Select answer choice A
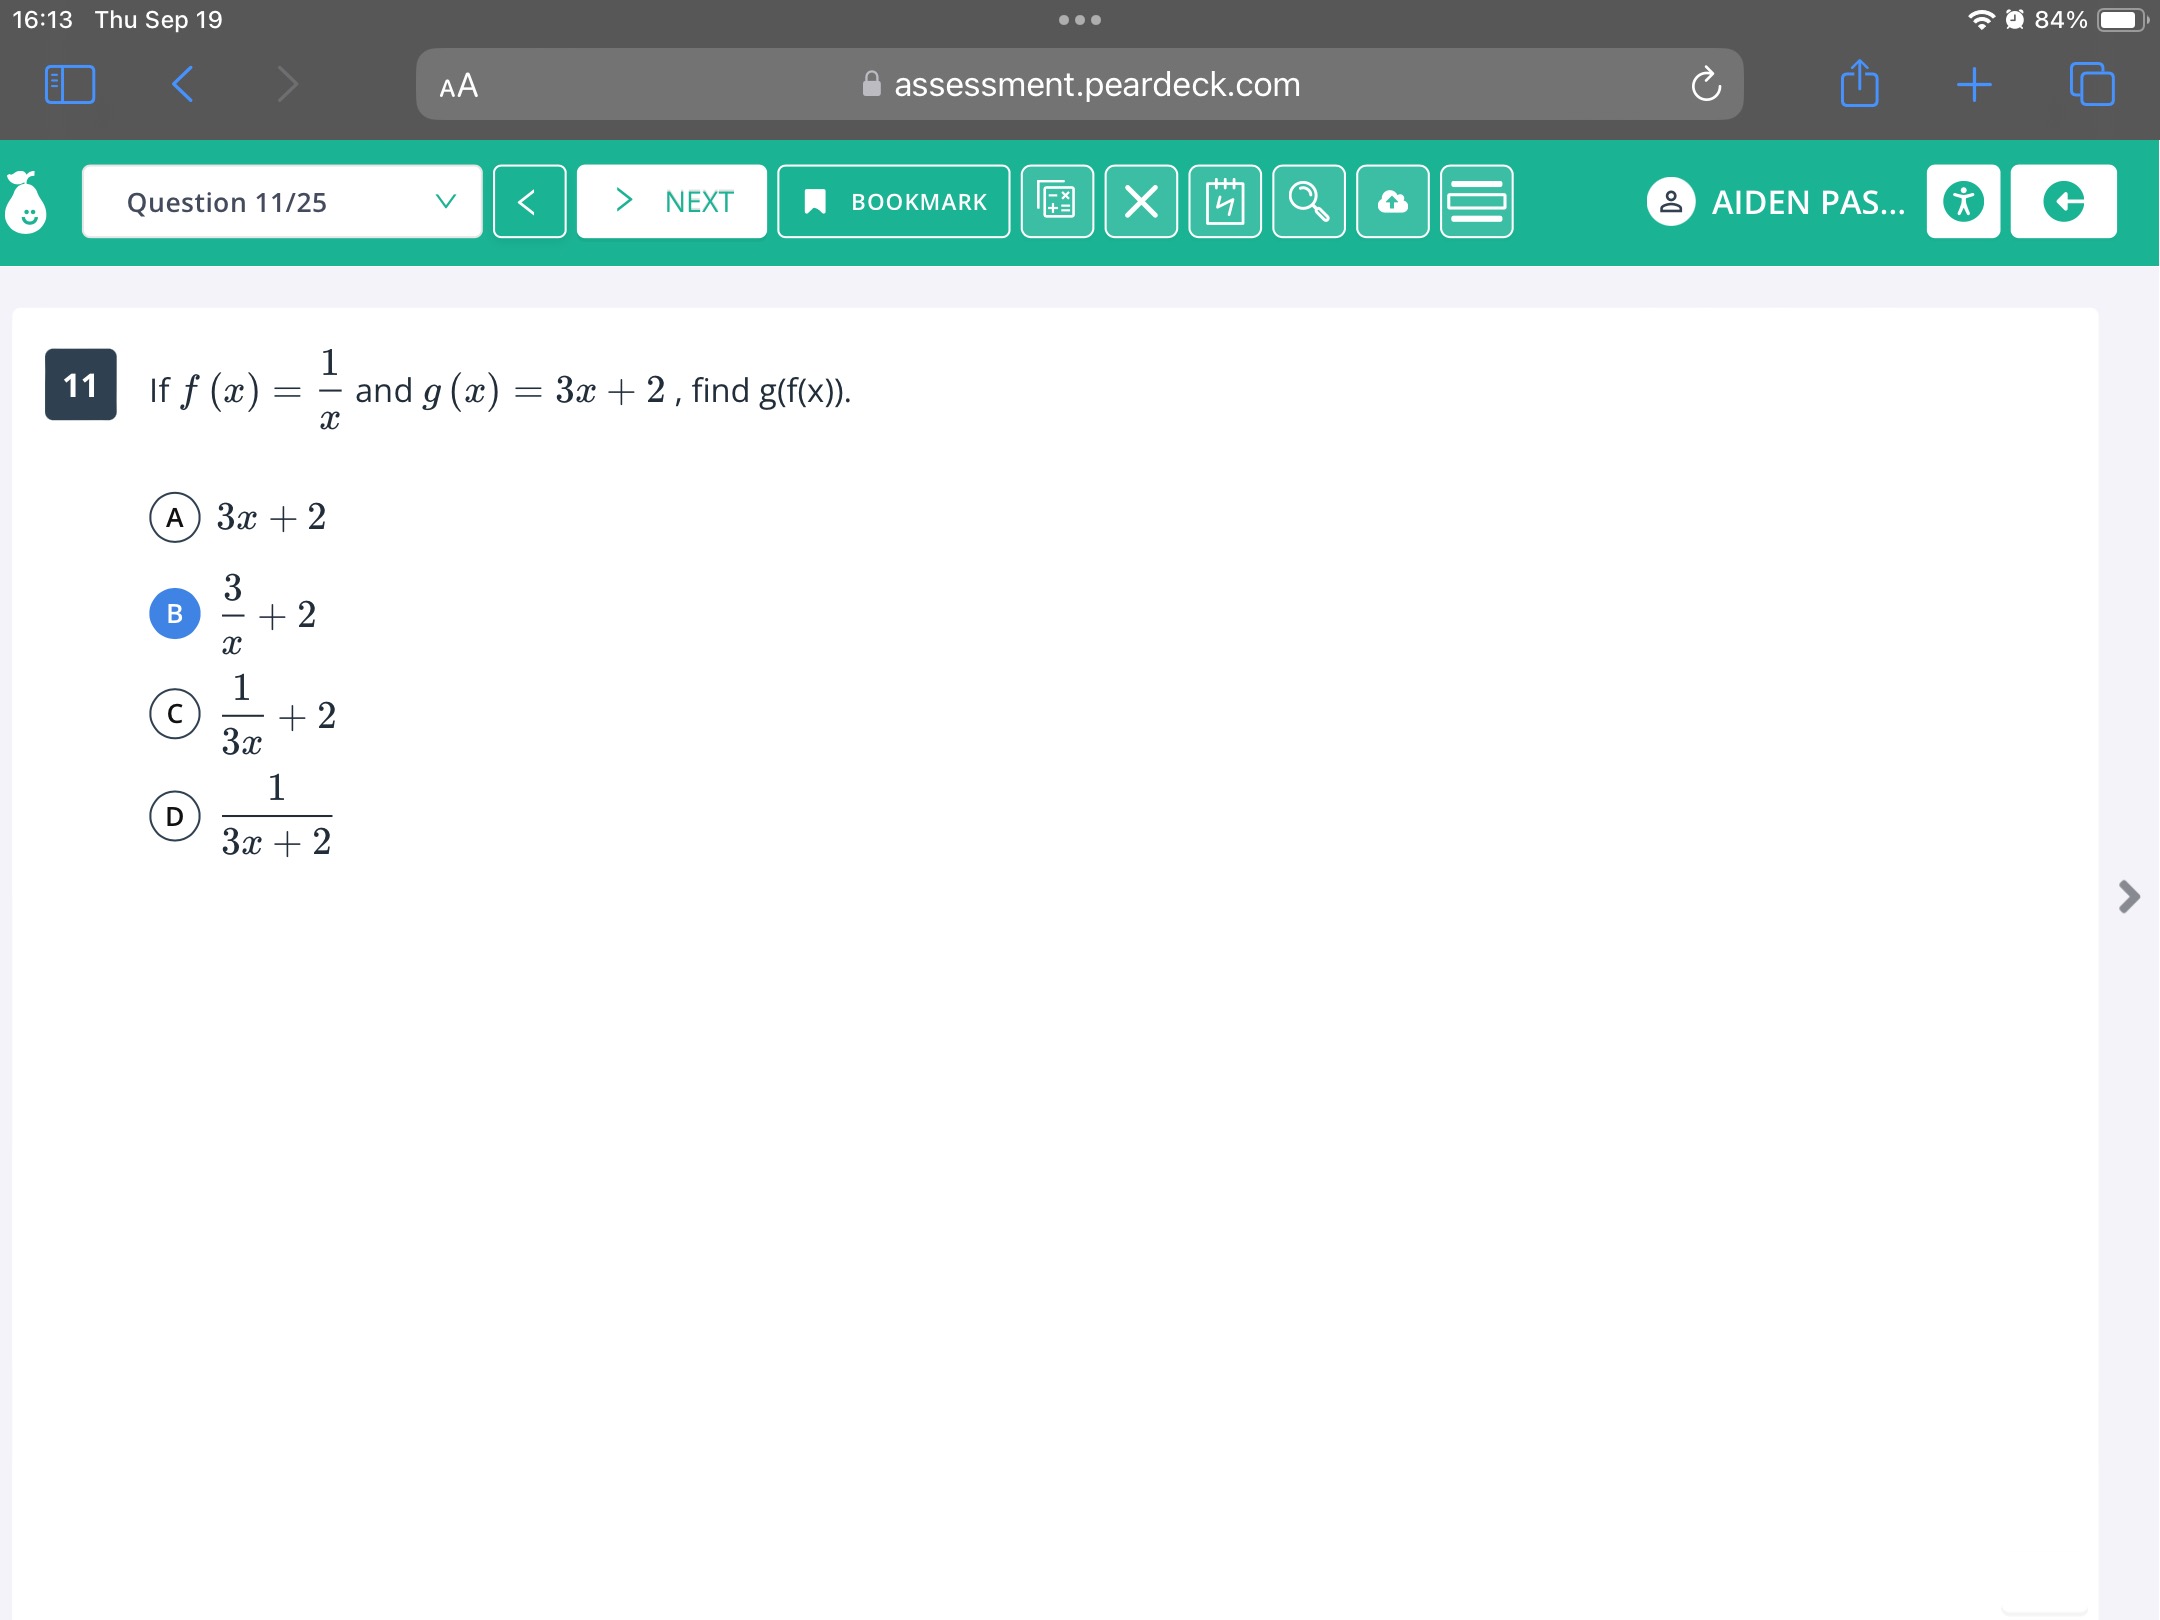 (x=175, y=517)
